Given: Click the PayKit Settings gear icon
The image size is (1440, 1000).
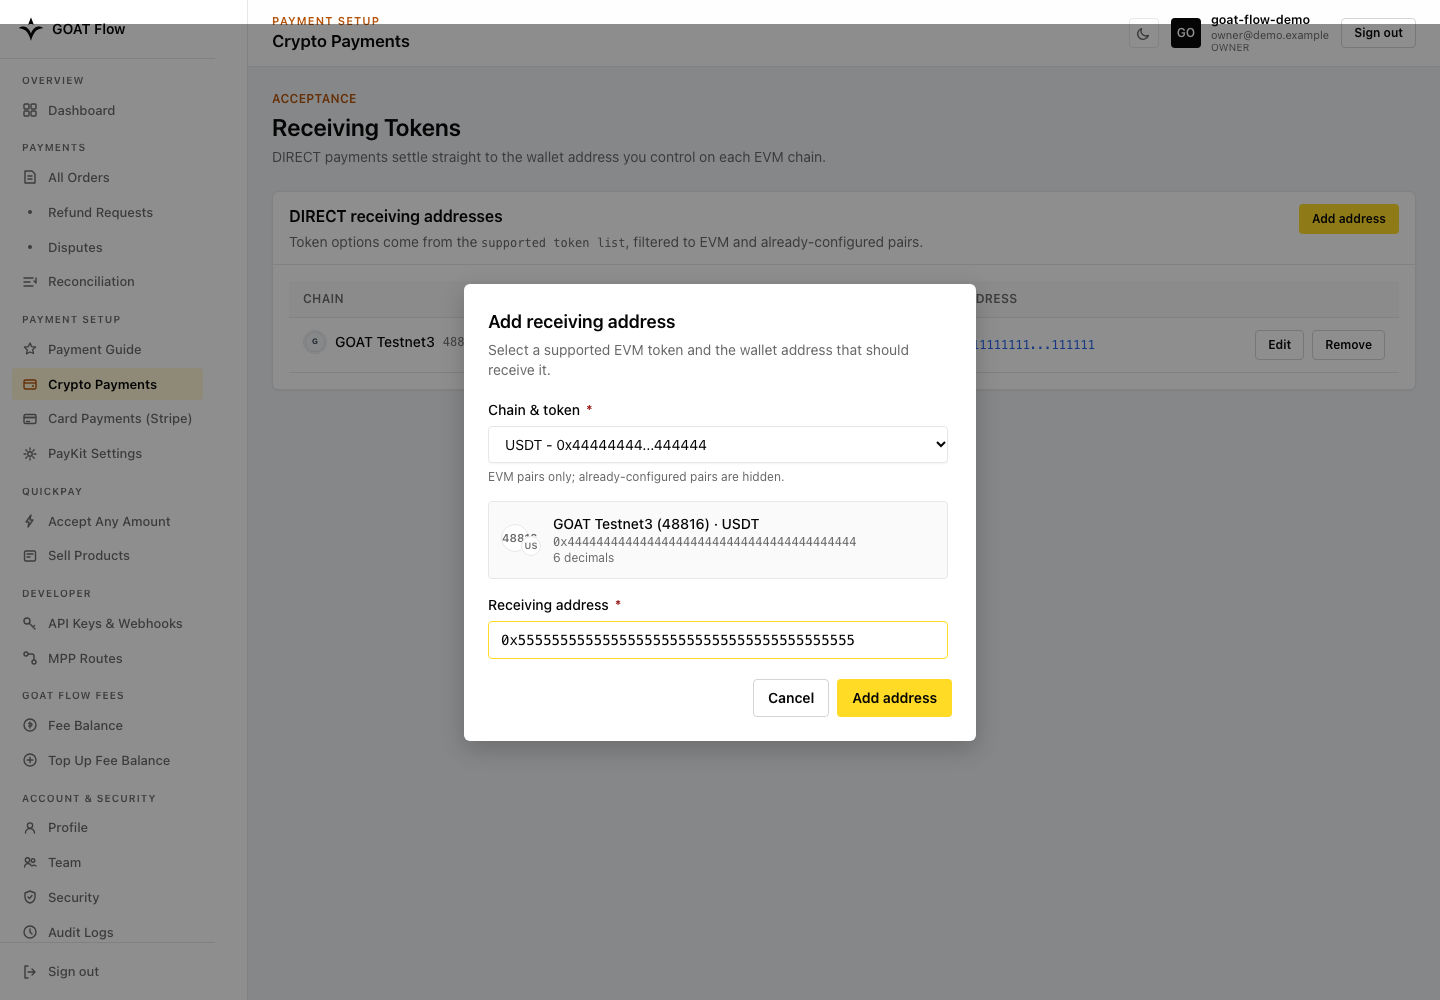Looking at the screenshot, I should tap(30, 454).
